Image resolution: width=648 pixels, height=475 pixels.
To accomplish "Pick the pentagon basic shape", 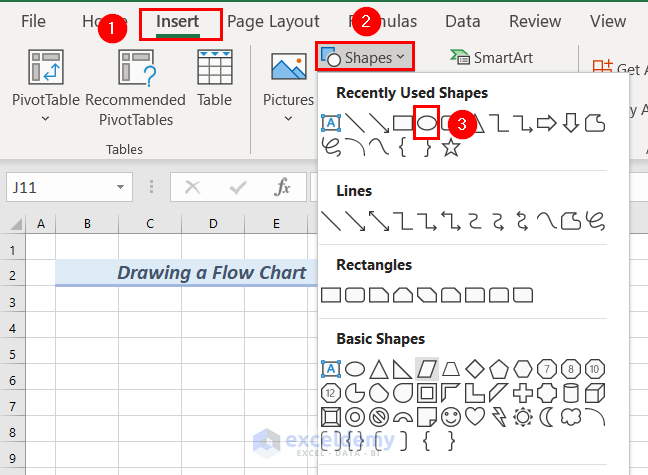I will (499, 369).
